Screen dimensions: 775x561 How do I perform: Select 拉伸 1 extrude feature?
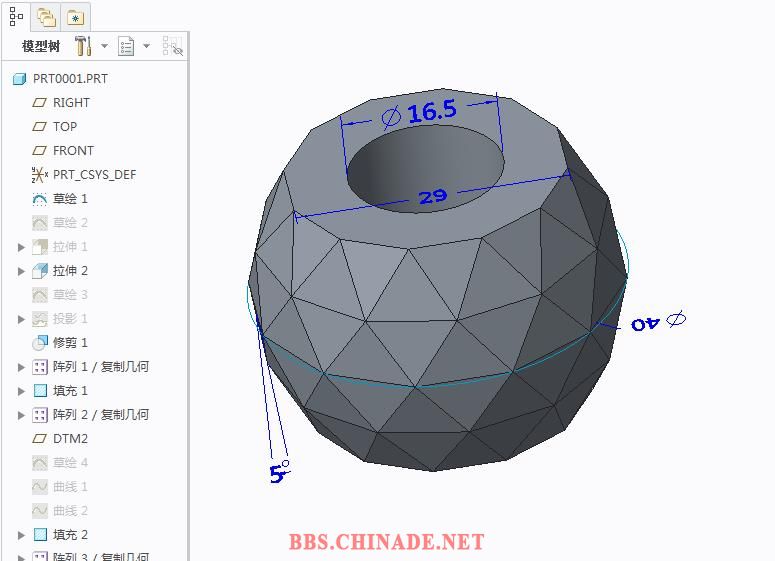70,247
